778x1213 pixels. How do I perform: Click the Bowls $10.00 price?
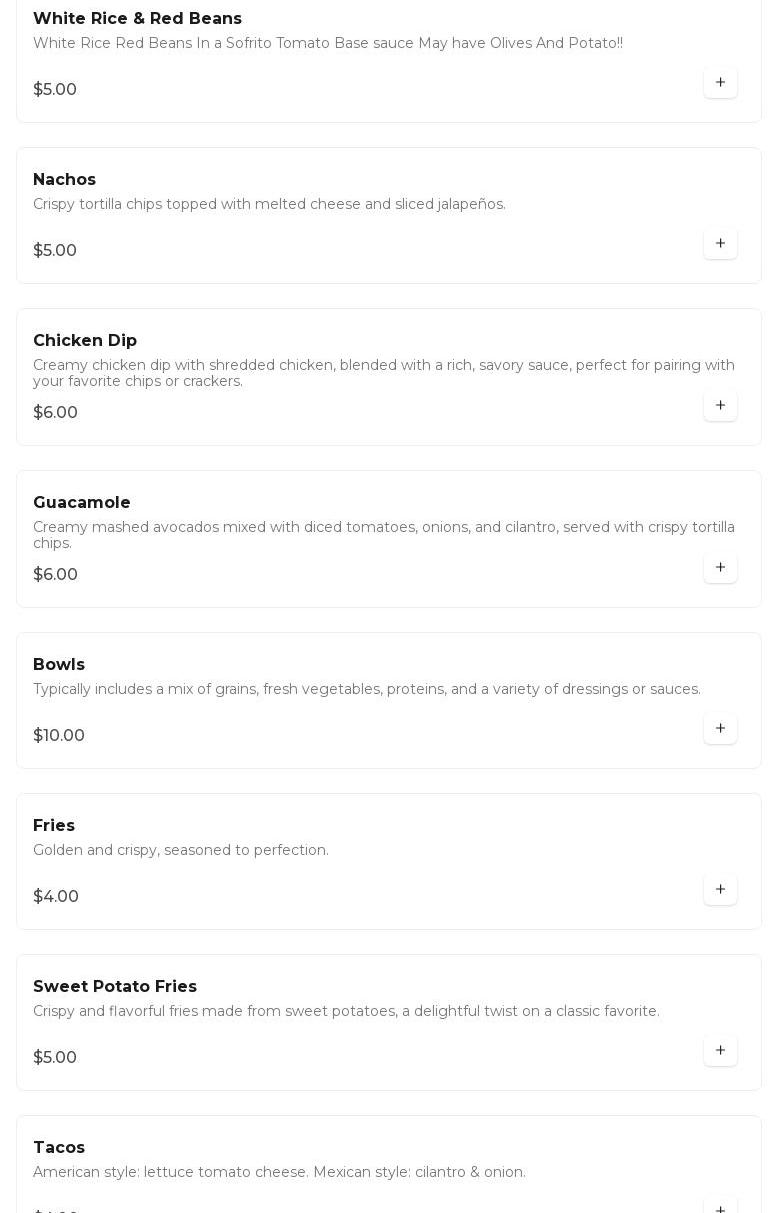click(x=59, y=736)
